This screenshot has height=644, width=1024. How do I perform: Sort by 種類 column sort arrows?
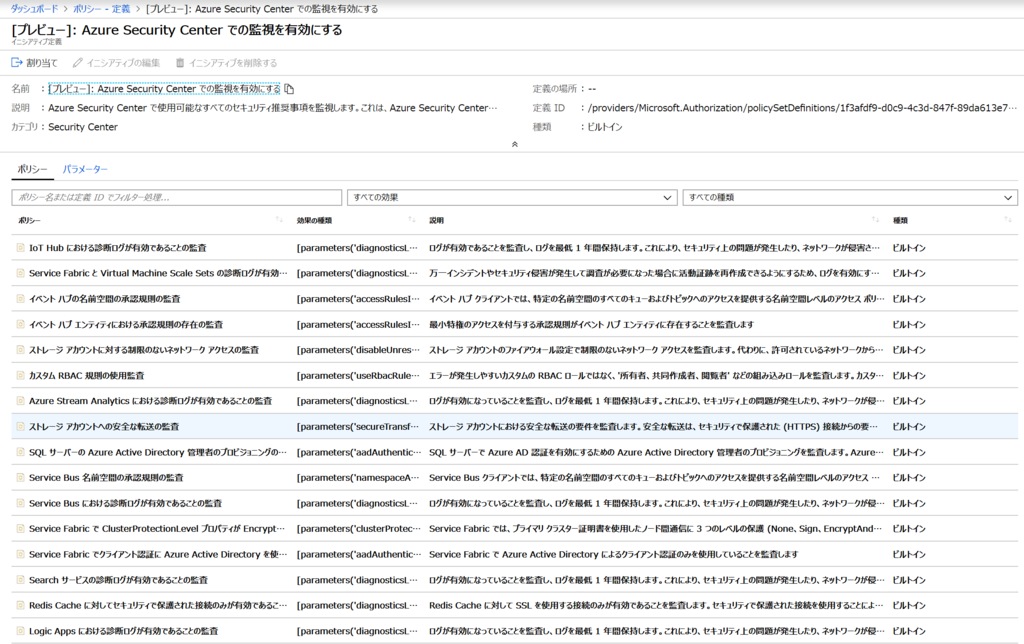click(x=1008, y=220)
